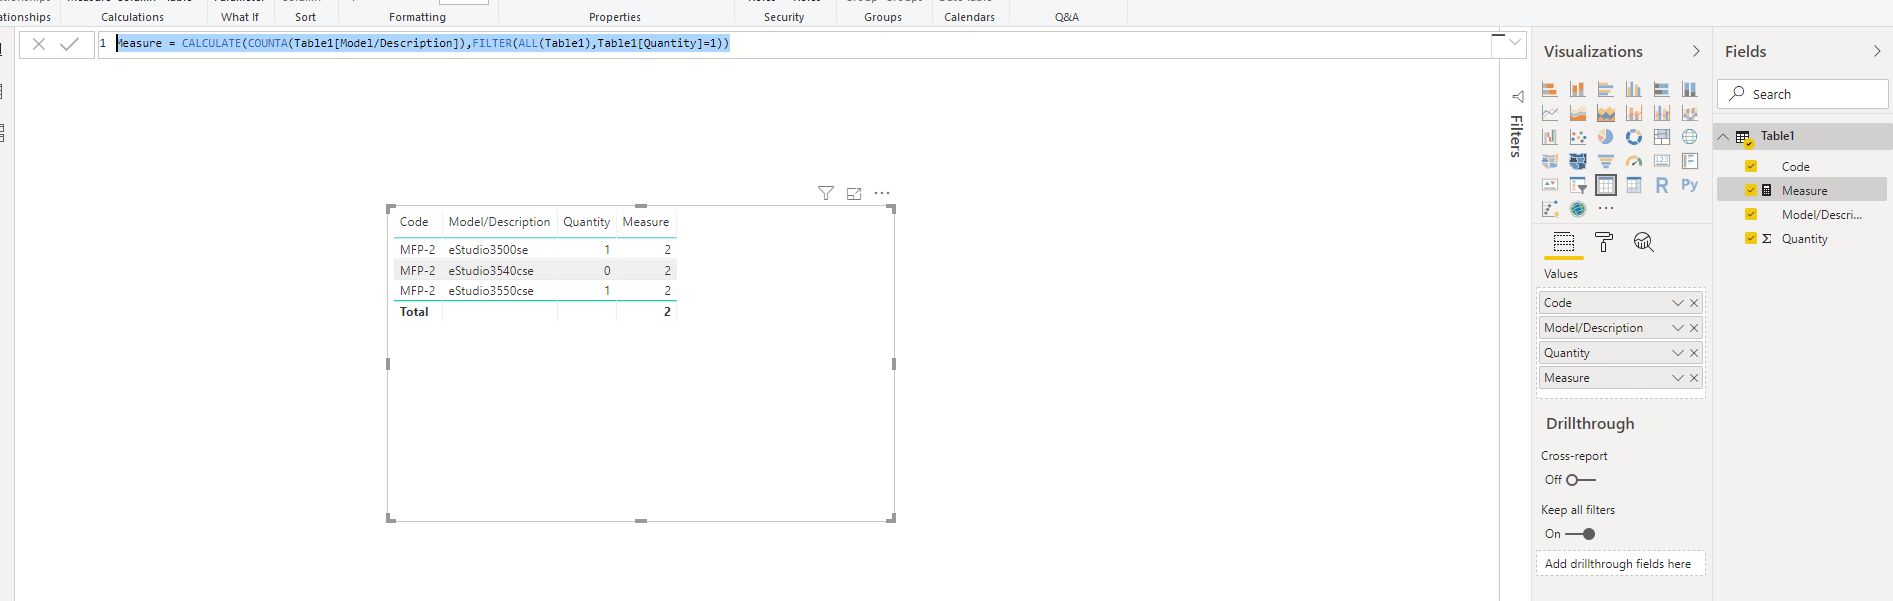Toggle Cross-report drillthrough switch
1893x601 pixels.
(1581, 480)
